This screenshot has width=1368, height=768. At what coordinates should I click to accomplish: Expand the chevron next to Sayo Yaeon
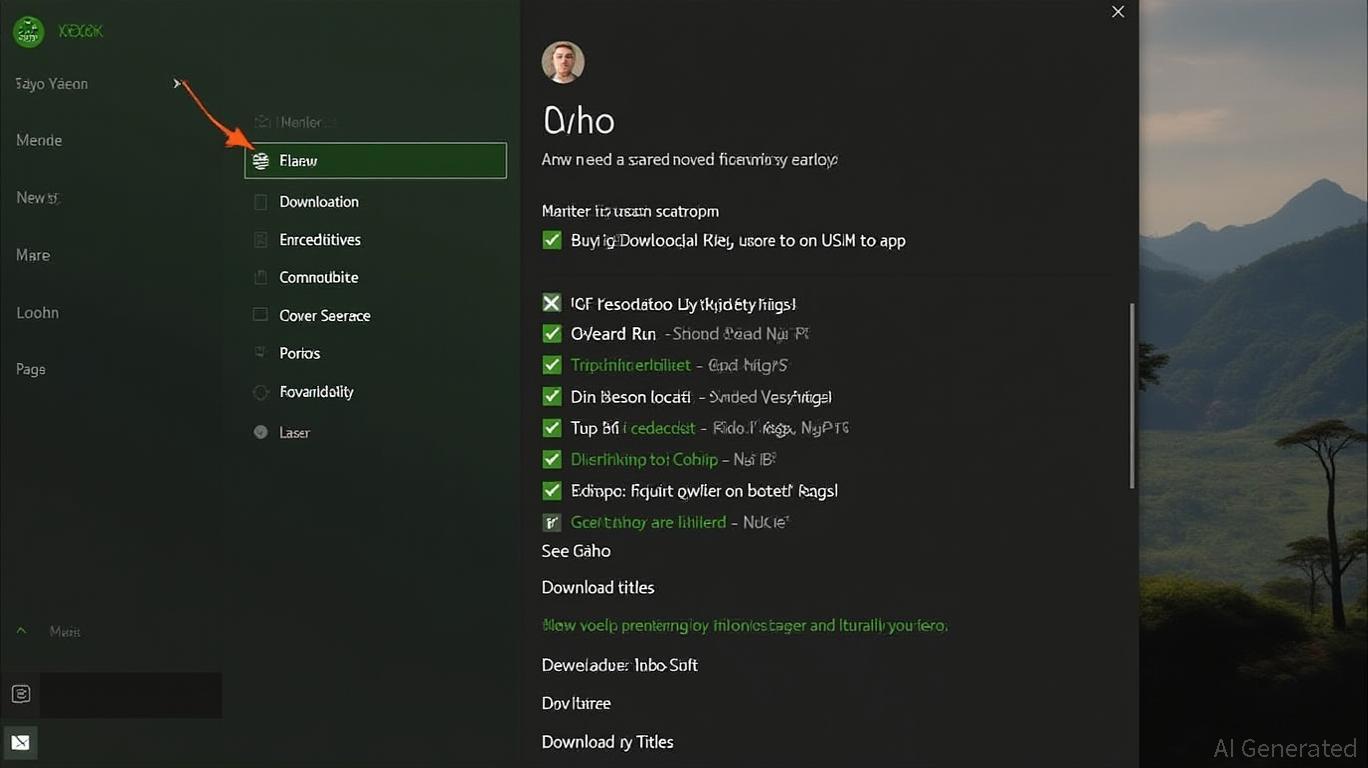point(178,84)
